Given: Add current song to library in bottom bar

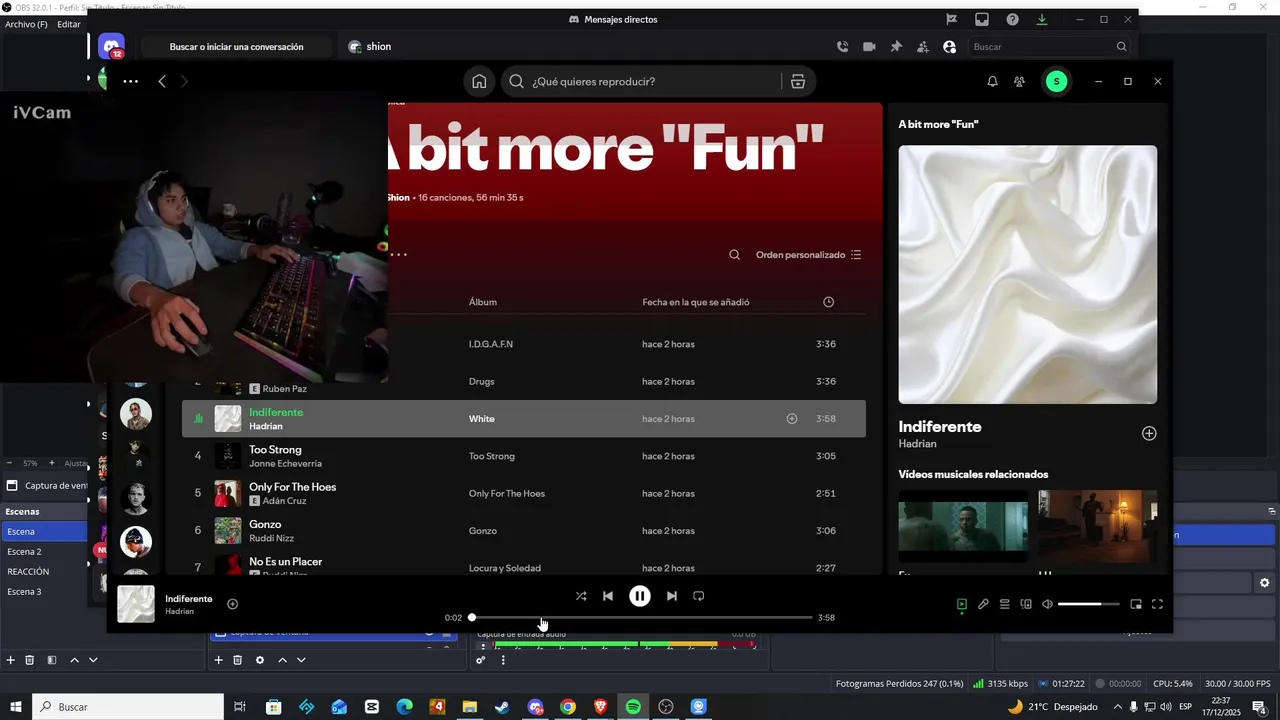Looking at the screenshot, I should click(233, 604).
